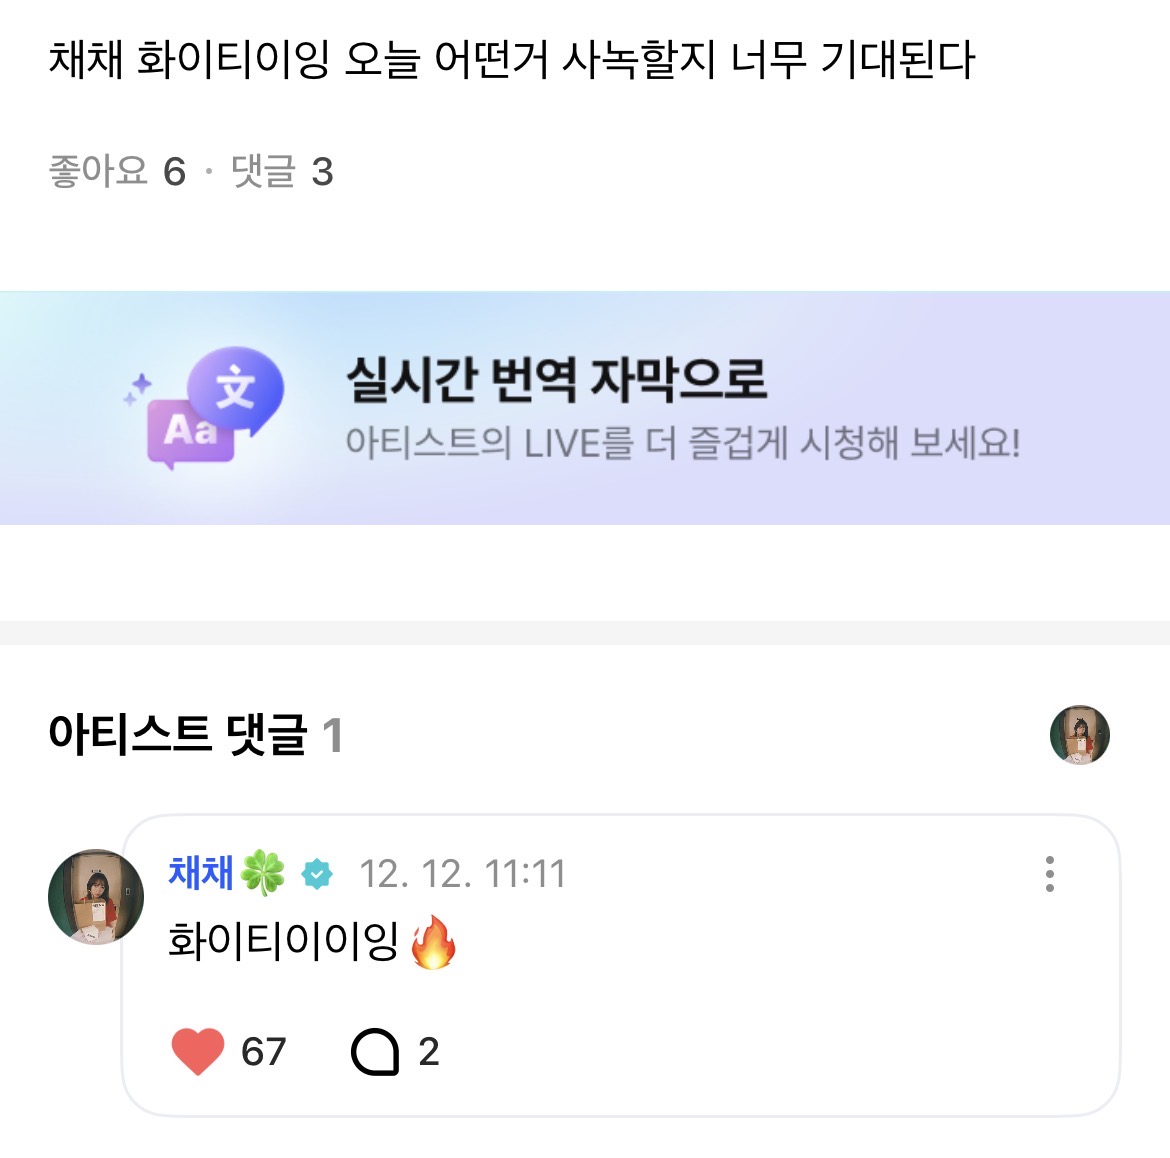
Task: Click the post text starting with 채채 화이티이잉
Action: coord(511,60)
